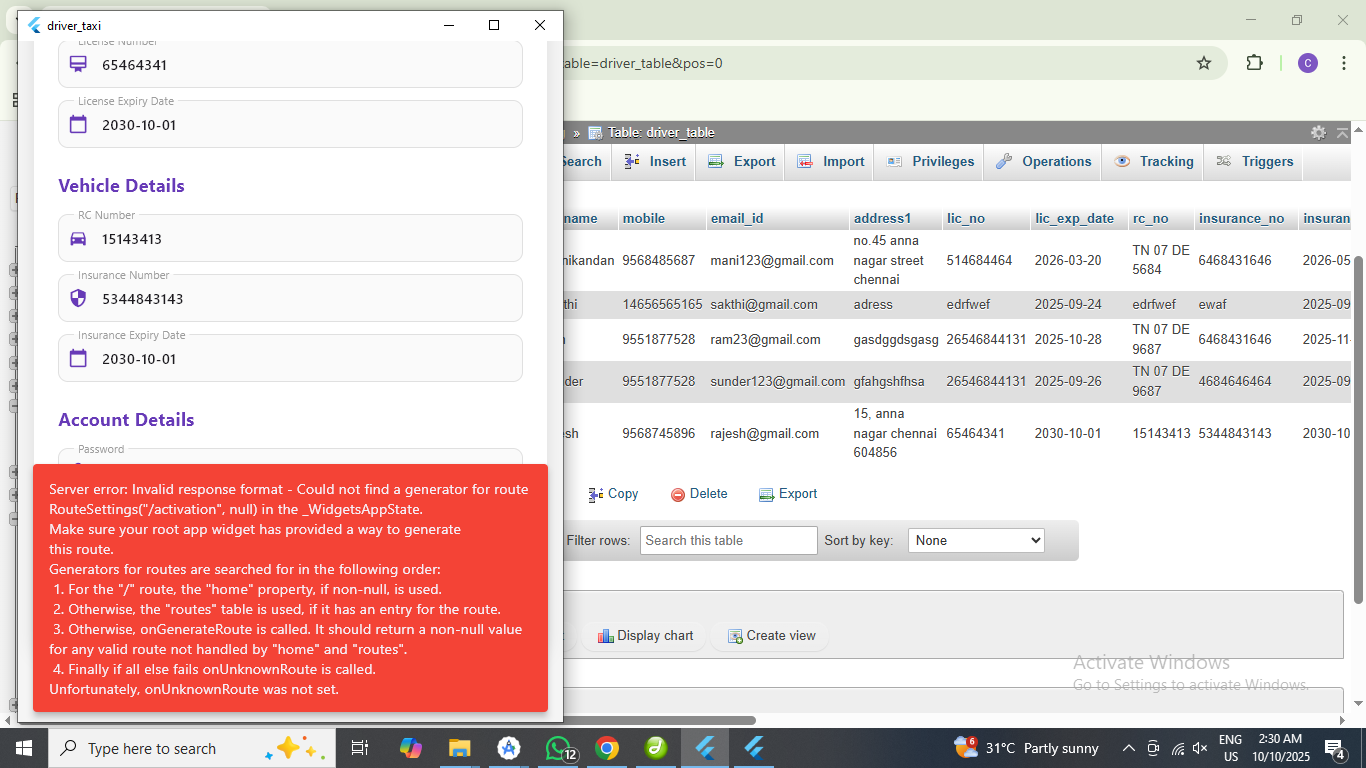Open WhatsApp from the taskbar

[558, 748]
